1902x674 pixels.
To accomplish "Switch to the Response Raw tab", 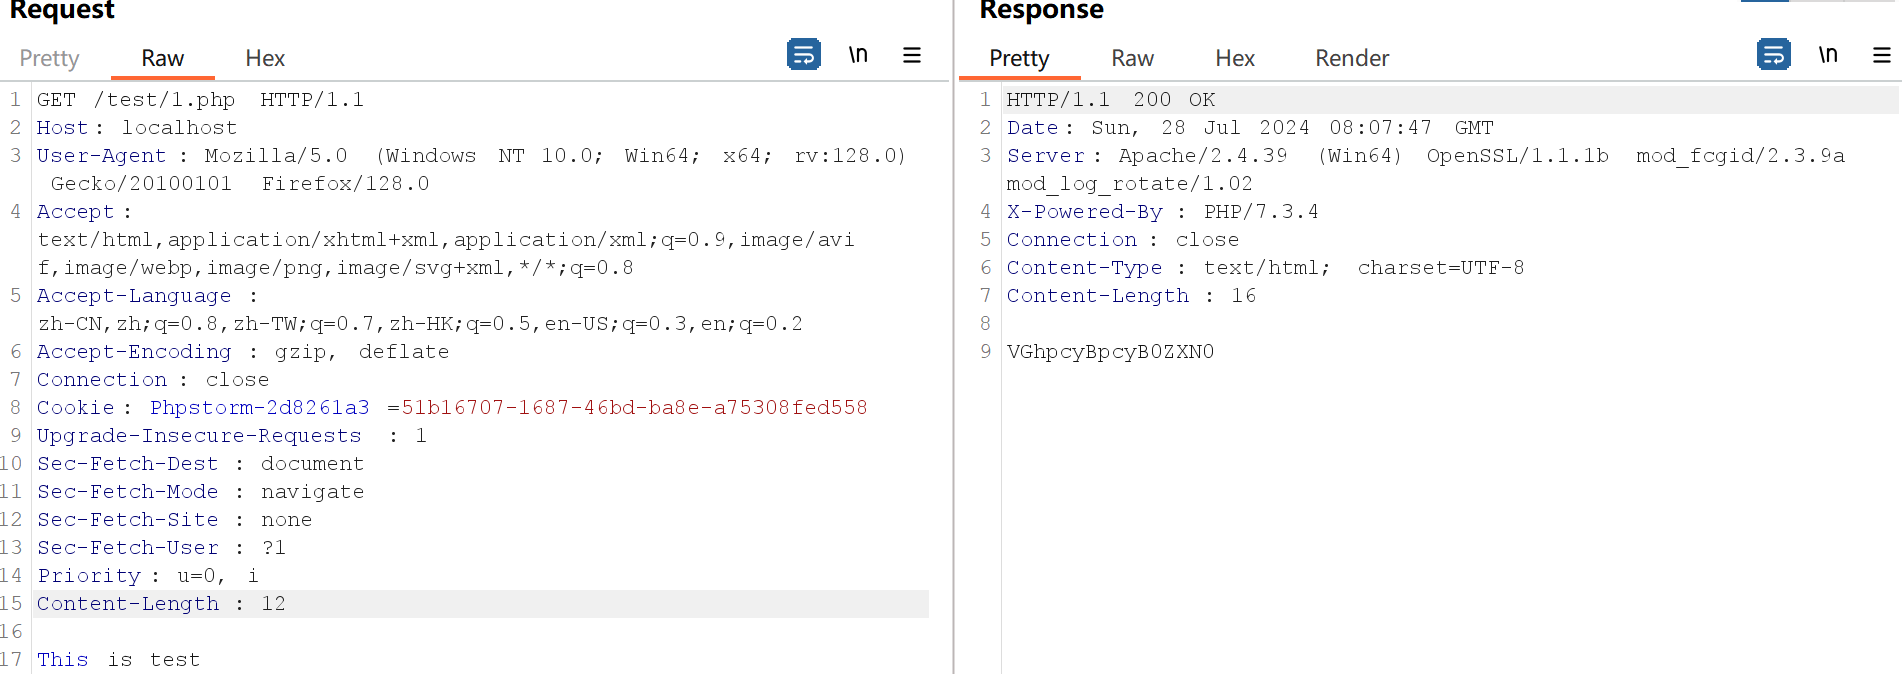I will tap(1132, 58).
